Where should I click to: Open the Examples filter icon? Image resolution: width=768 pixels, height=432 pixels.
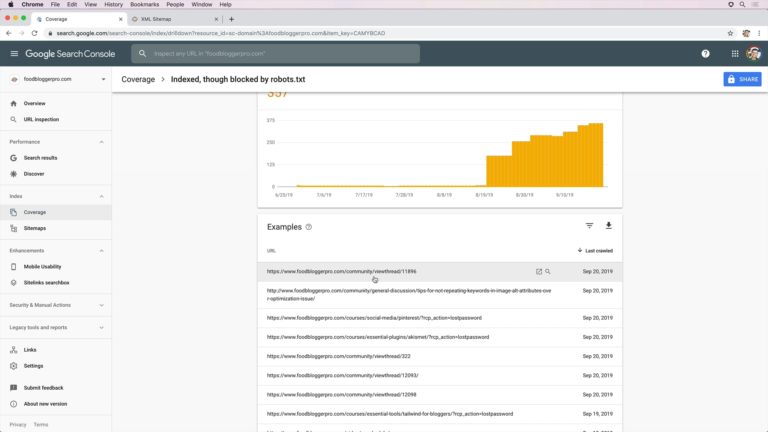[x=589, y=226]
